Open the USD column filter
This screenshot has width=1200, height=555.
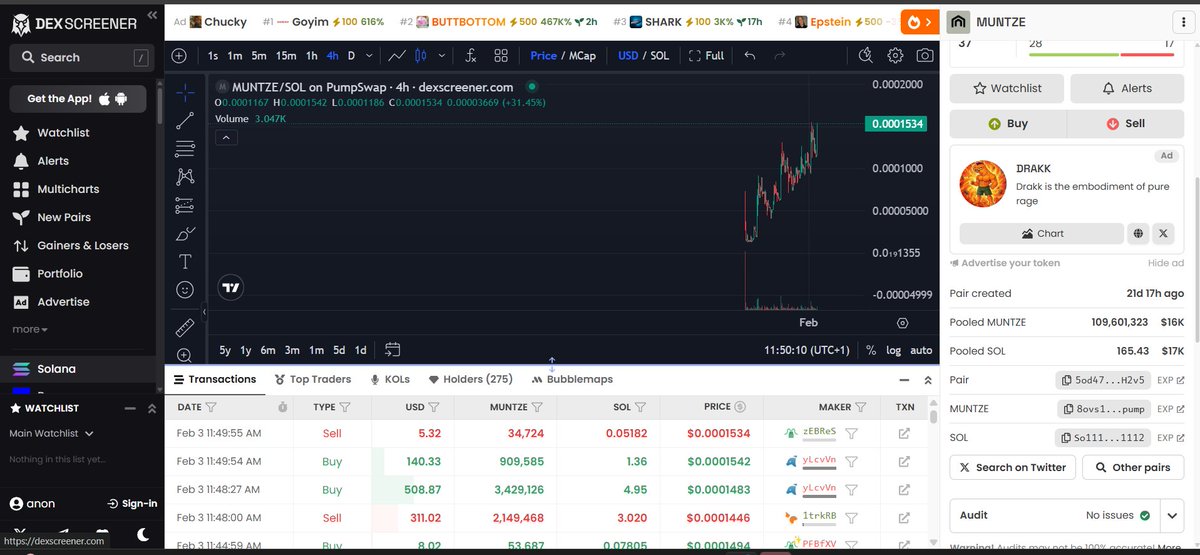434,407
